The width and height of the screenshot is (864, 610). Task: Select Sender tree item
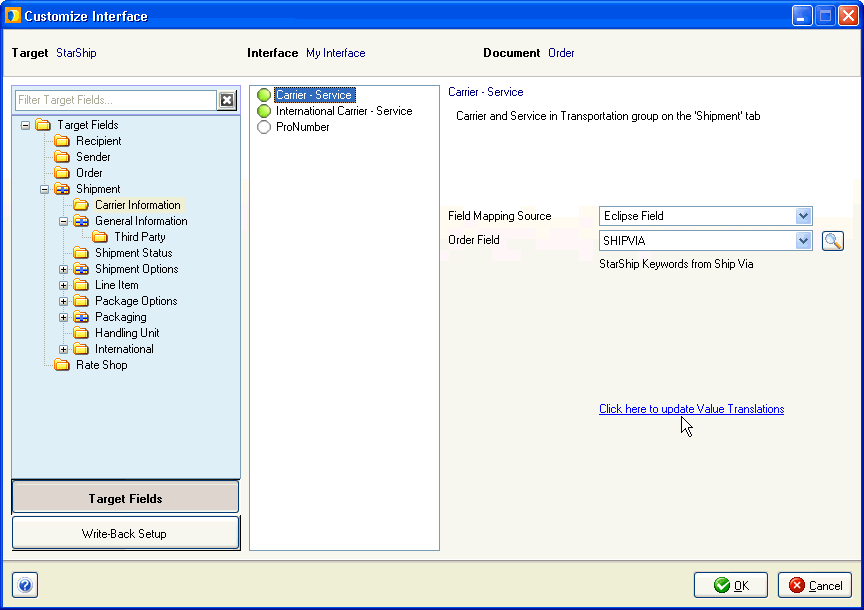coord(93,157)
